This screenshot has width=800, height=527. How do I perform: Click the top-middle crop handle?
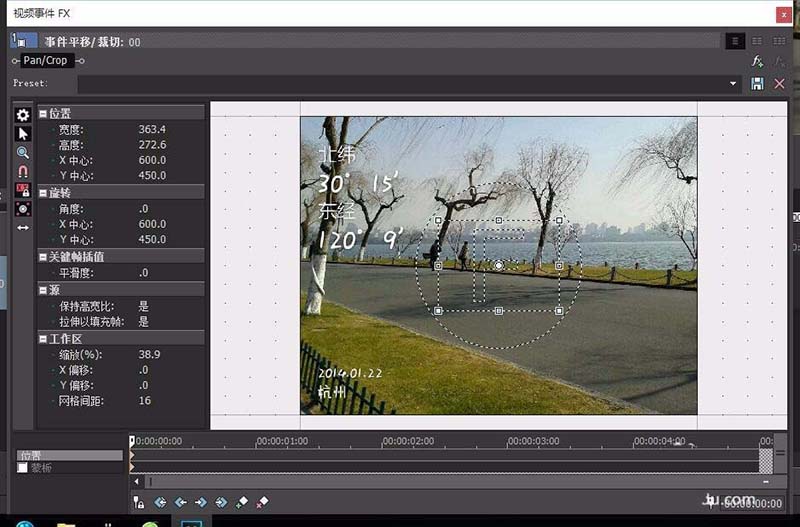tap(498, 220)
